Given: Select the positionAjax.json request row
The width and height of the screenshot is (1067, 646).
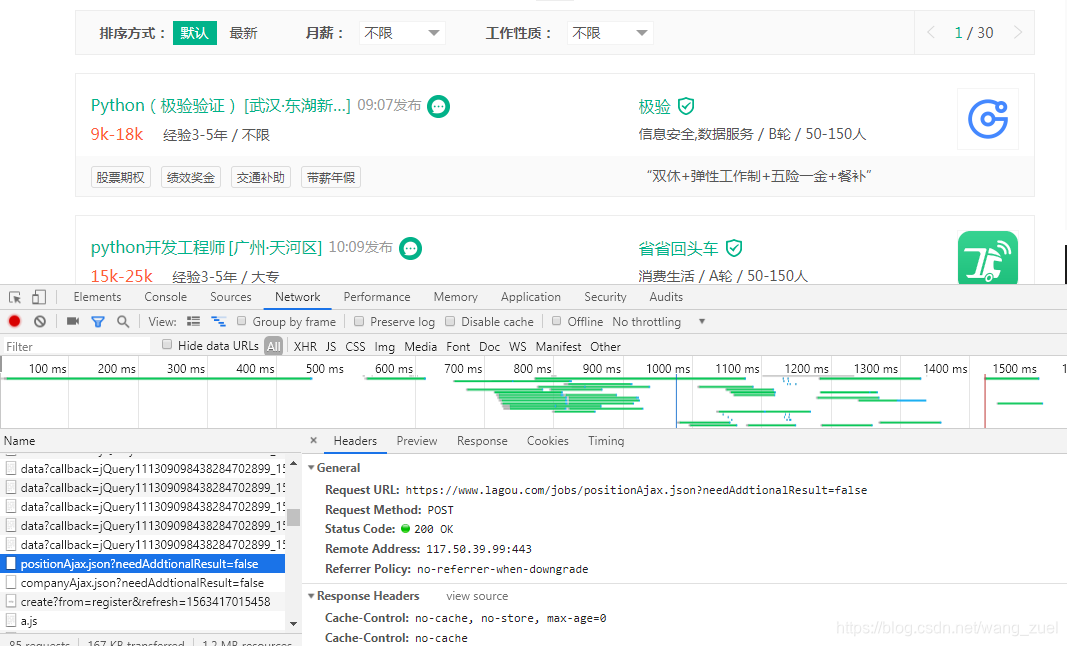Looking at the screenshot, I should pyautogui.click(x=143, y=564).
